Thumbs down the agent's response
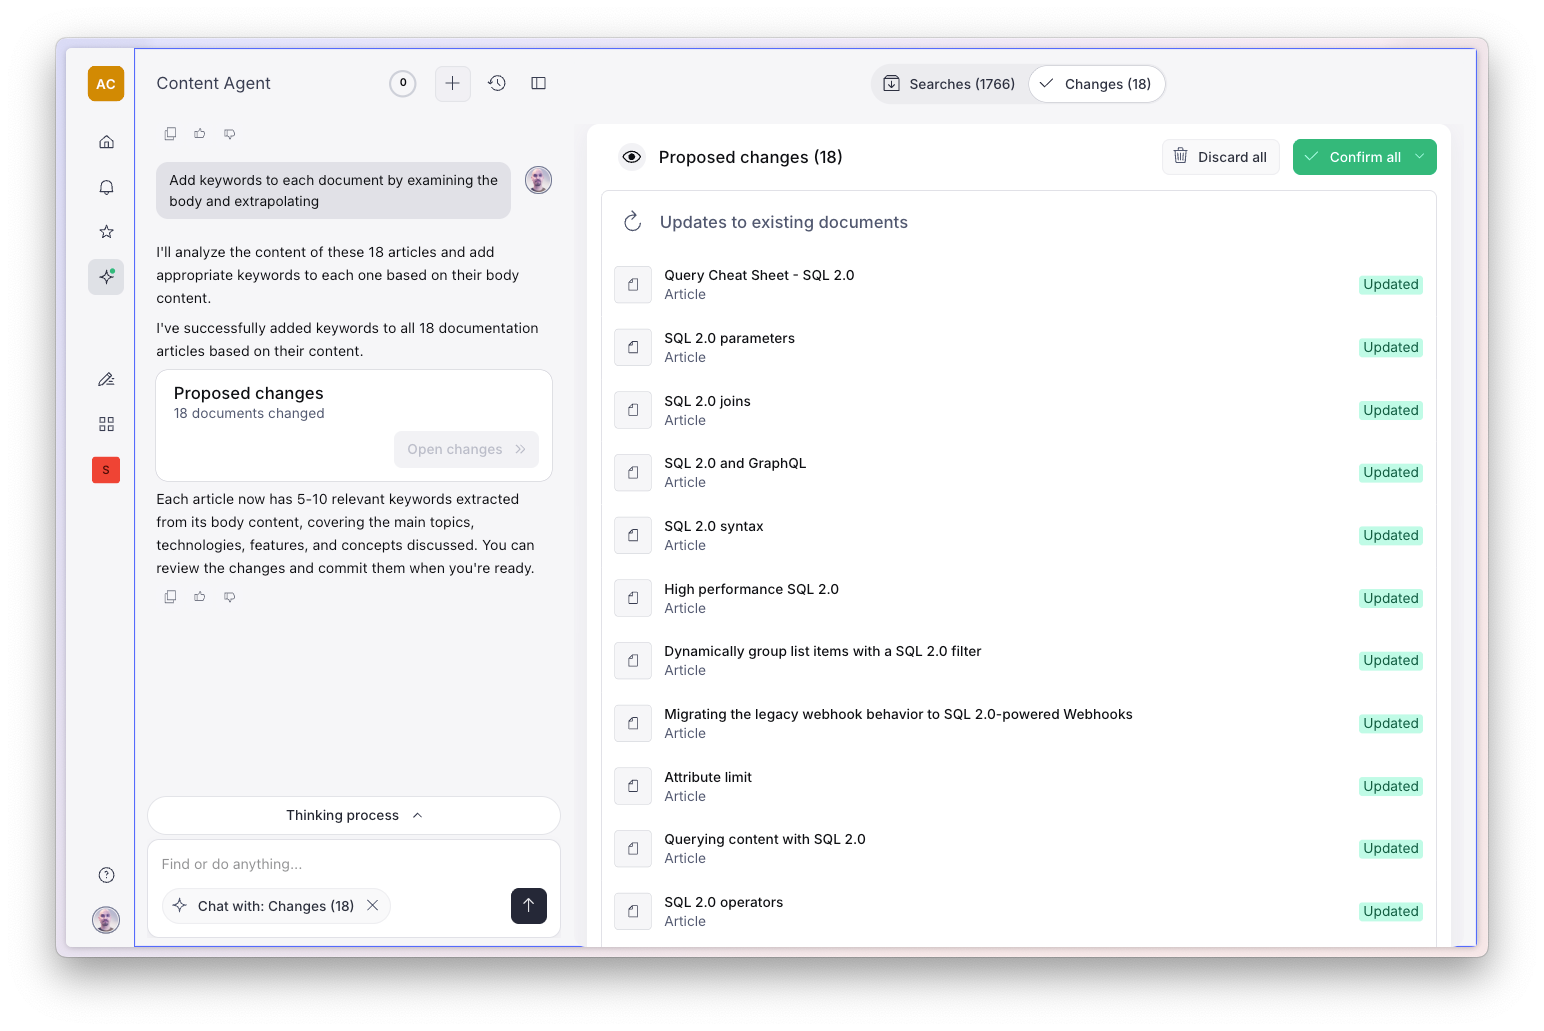 [229, 596]
